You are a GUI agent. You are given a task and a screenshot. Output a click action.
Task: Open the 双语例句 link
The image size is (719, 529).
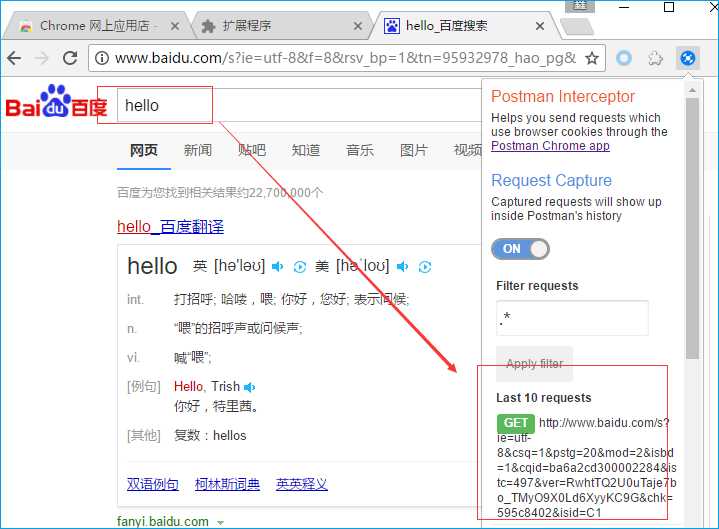click(x=153, y=484)
